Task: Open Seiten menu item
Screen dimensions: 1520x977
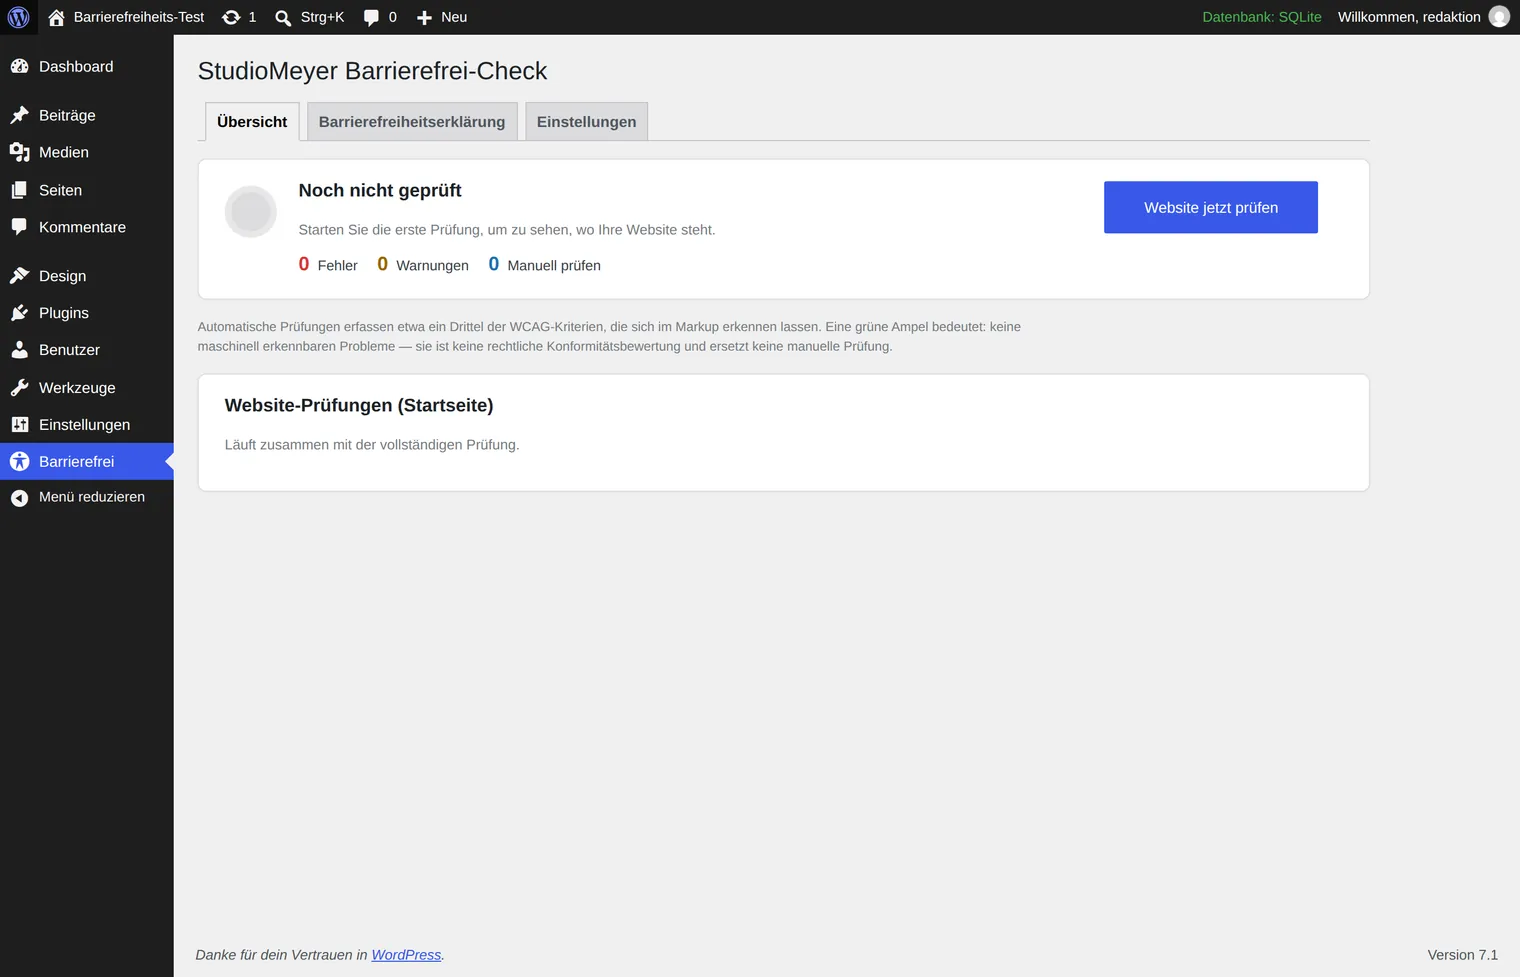Action: [x=87, y=190]
